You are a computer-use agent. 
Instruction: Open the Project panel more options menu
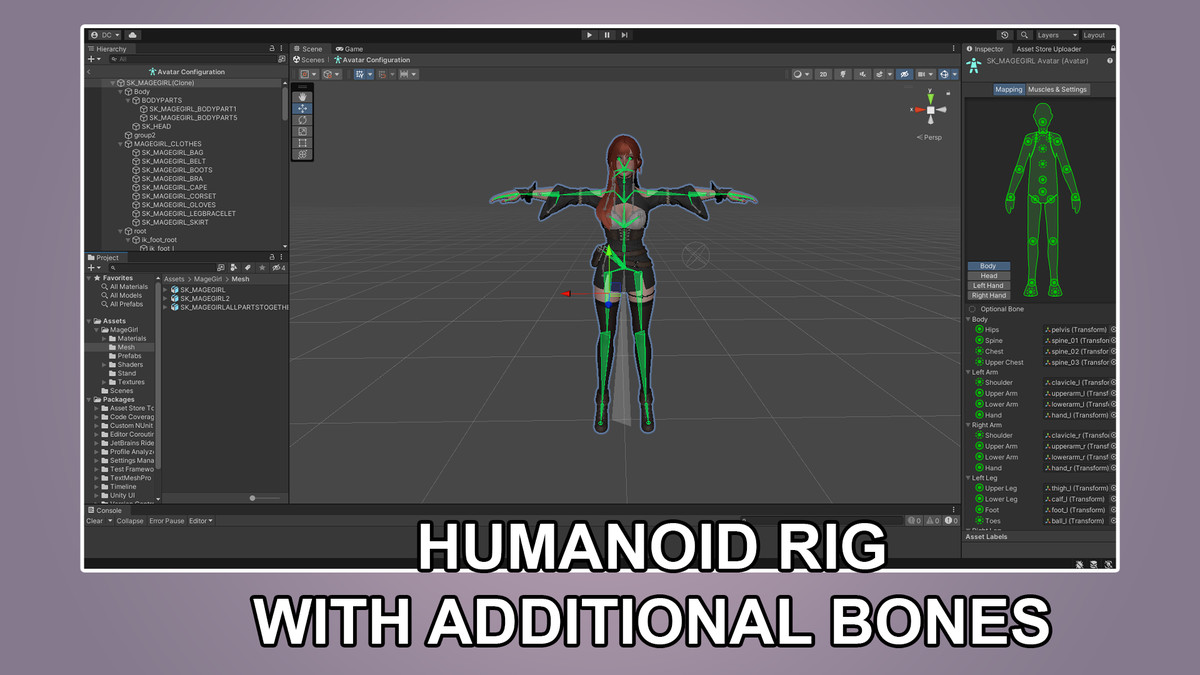tap(282, 257)
